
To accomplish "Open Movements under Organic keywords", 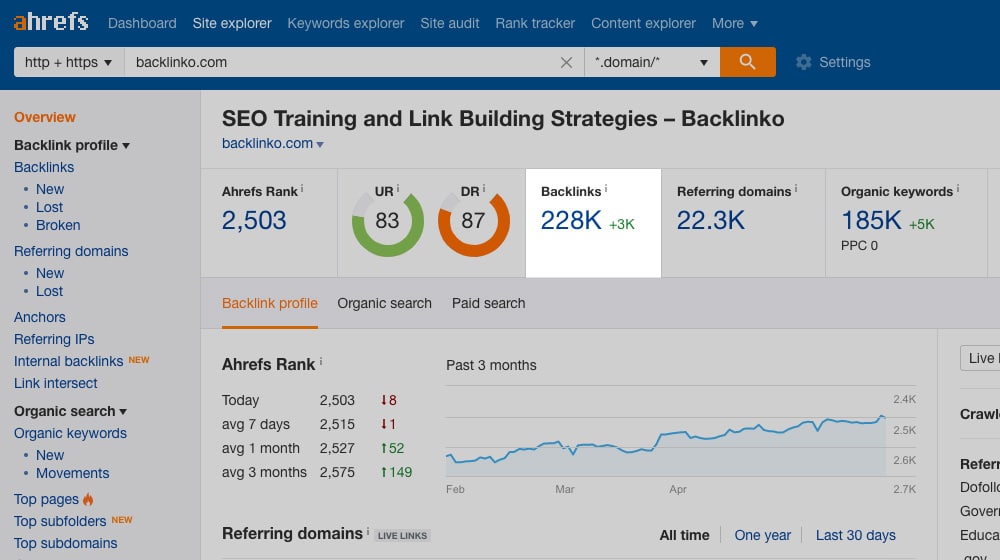I will click(x=72, y=473).
